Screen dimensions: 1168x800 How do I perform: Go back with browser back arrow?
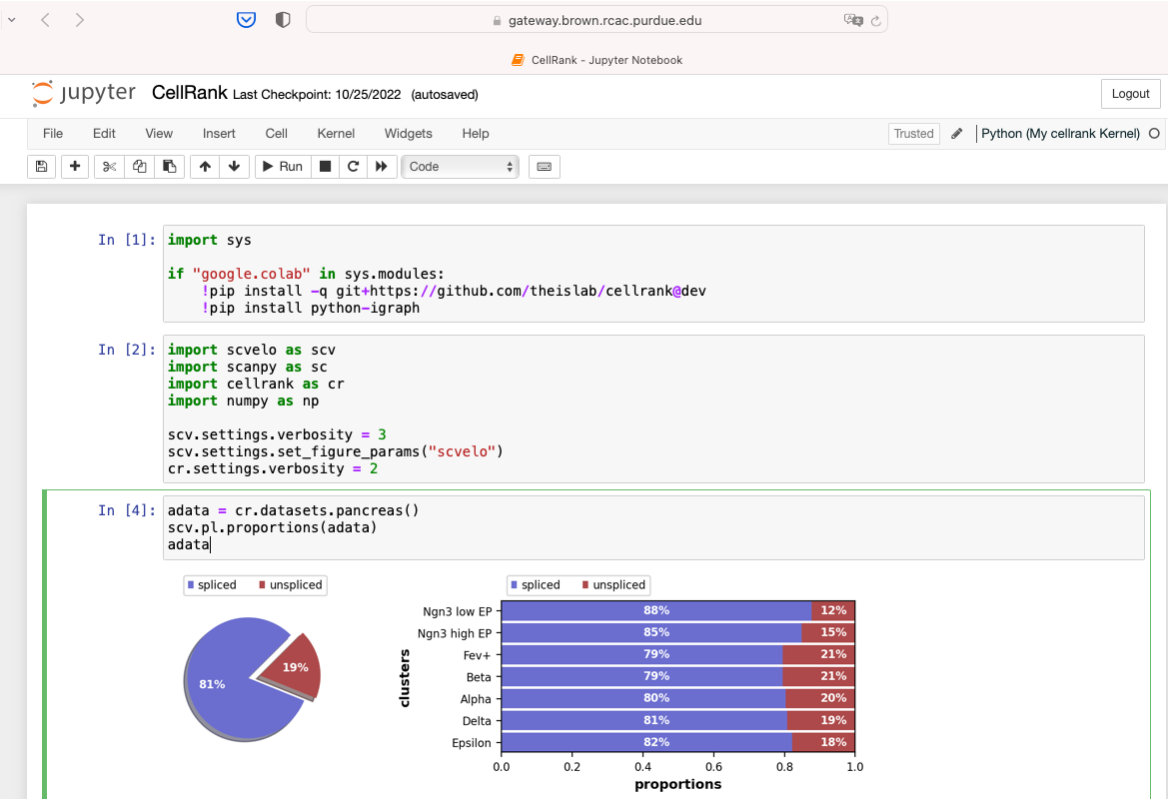tap(45, 20)
